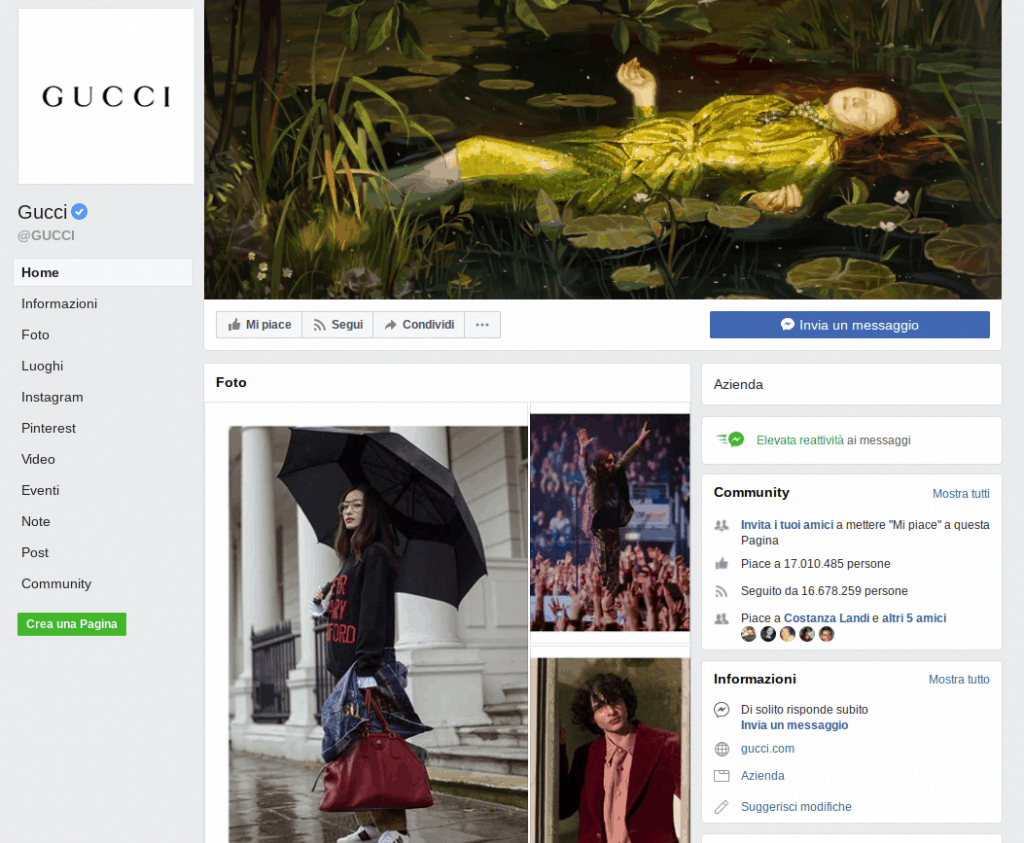Click the Informazioni panel heading

(x=755, y=679)
